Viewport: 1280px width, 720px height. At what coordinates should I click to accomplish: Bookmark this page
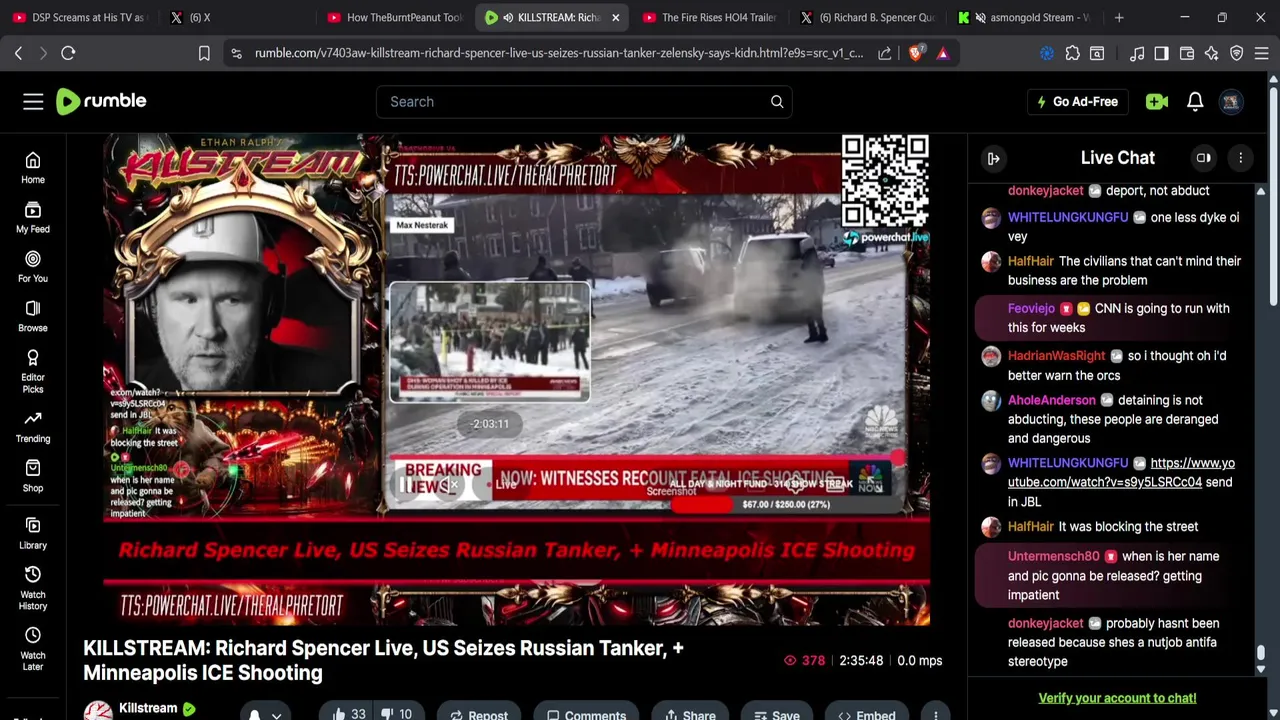(x=204, y=53)
